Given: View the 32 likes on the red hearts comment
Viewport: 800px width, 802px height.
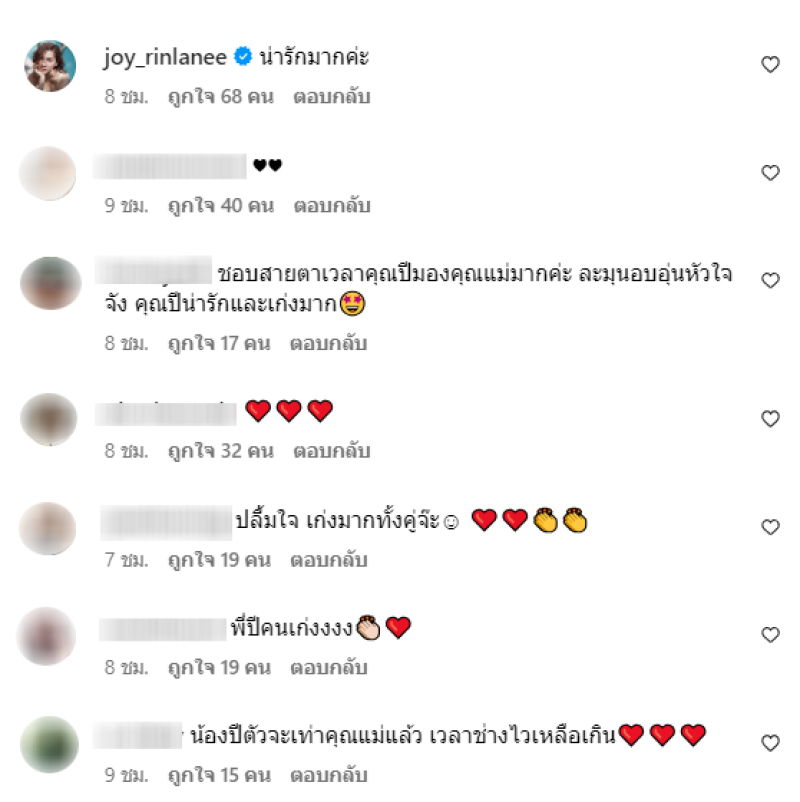Looking at the screenshot, I should (x=221, y=451).
